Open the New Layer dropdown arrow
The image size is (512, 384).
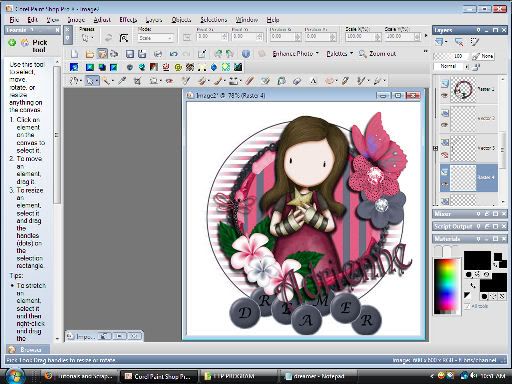(446, 42)
